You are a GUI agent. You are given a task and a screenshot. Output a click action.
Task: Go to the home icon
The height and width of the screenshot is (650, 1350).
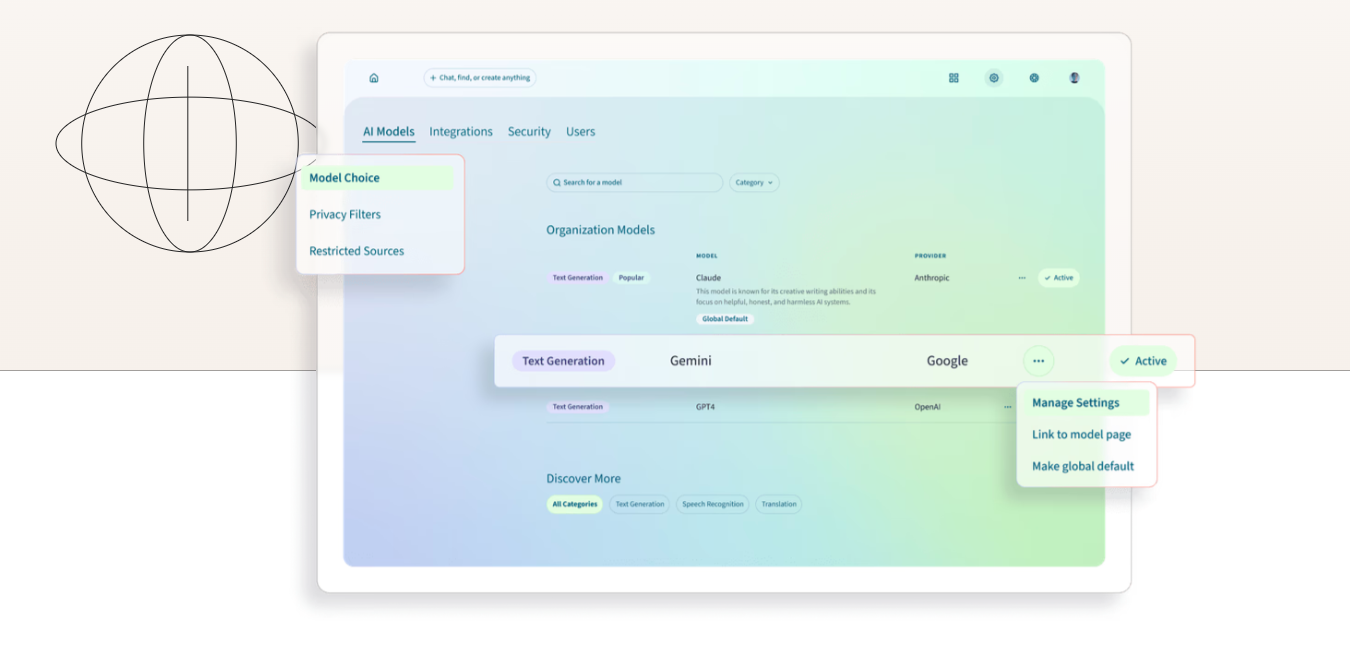[374, 78]
